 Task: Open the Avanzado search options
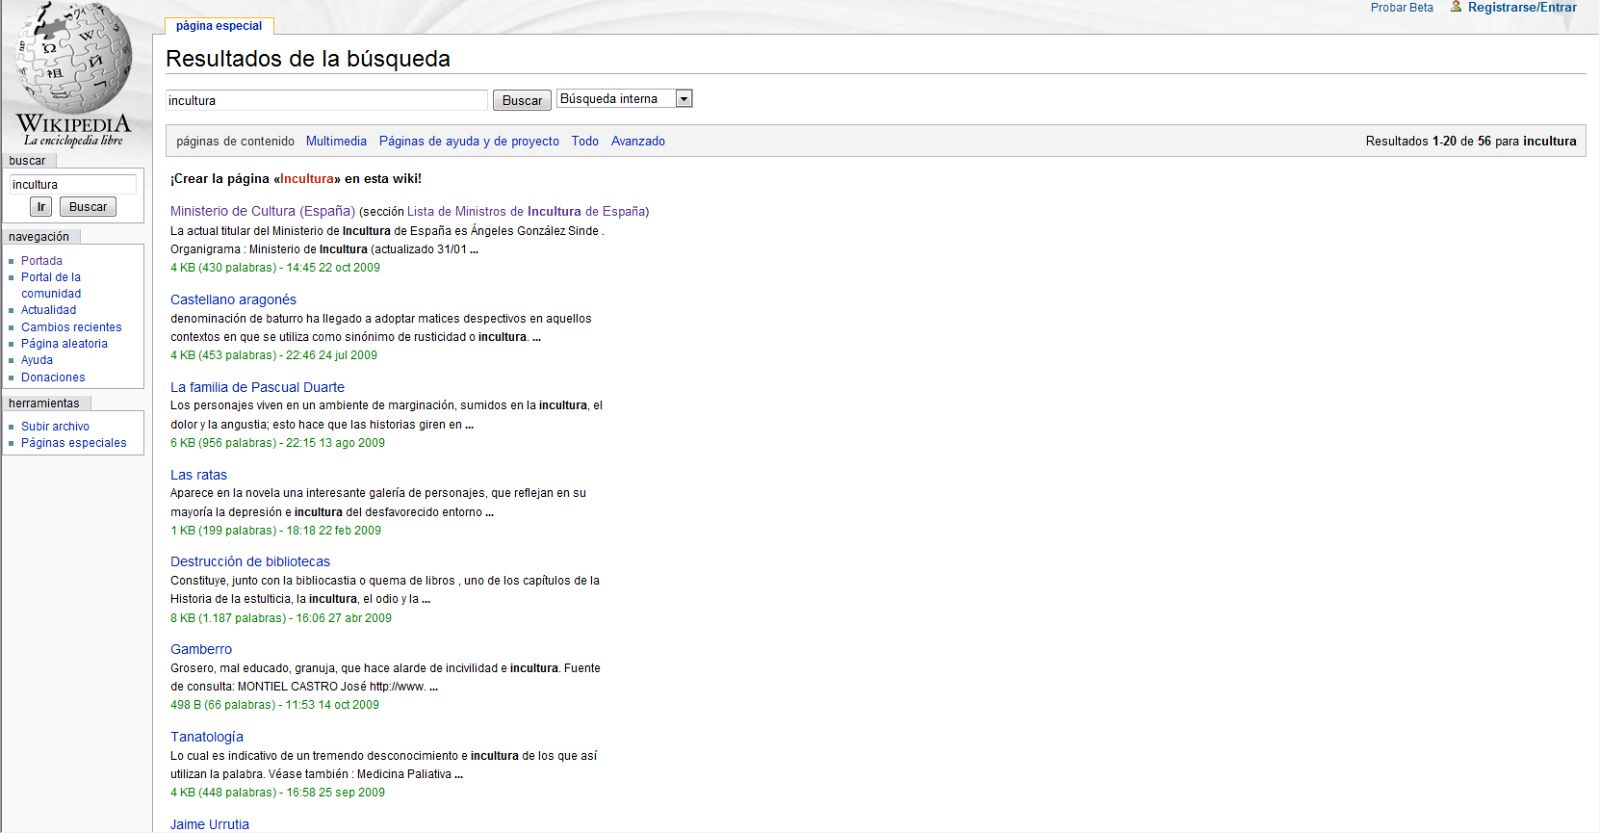pos(638,141)
